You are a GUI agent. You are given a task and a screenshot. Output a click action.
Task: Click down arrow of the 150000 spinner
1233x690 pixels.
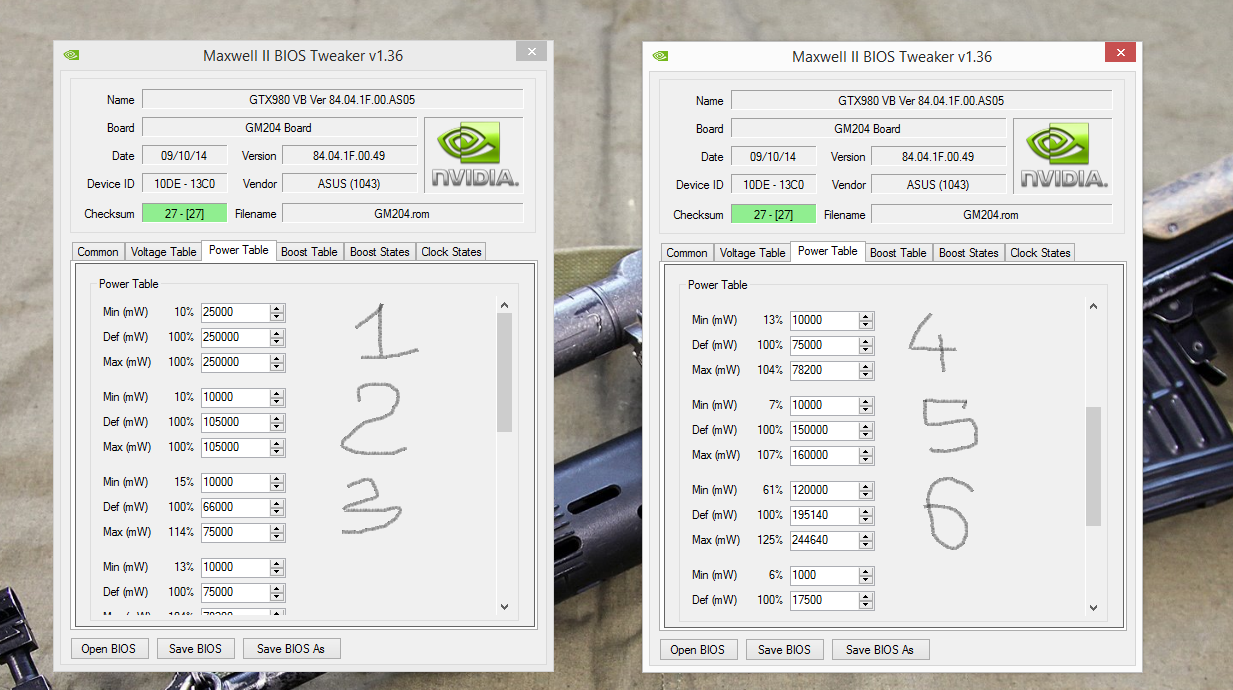pyautogui.click(x=866, y=435)
